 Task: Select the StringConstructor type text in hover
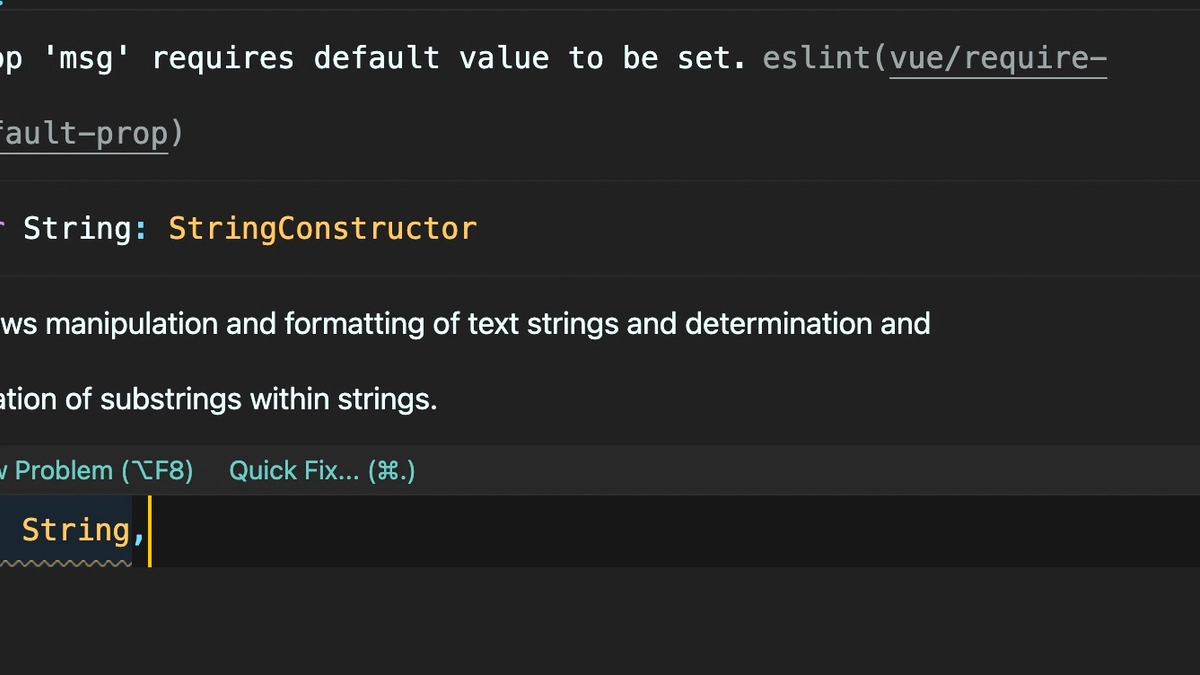coord(322,228)
